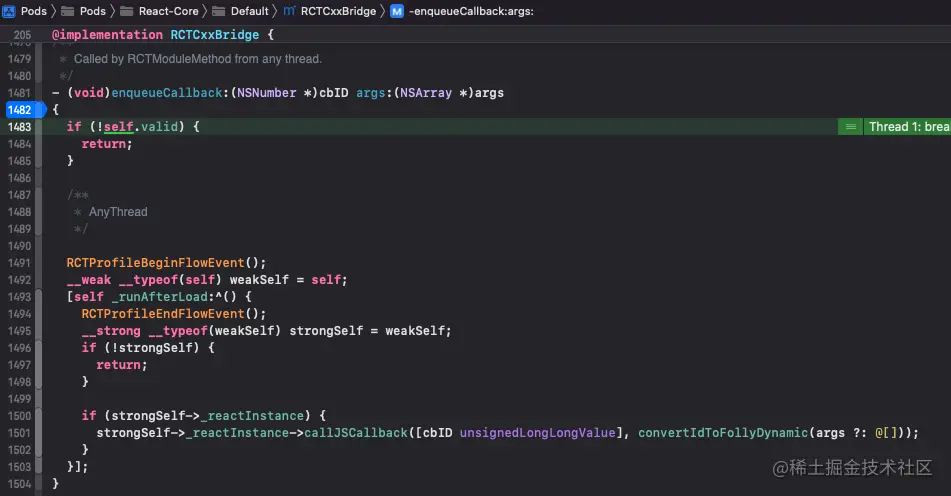951x496 pixels.
Task: Click the Objective-C file m icon
Action: click(x=289, y=11)
